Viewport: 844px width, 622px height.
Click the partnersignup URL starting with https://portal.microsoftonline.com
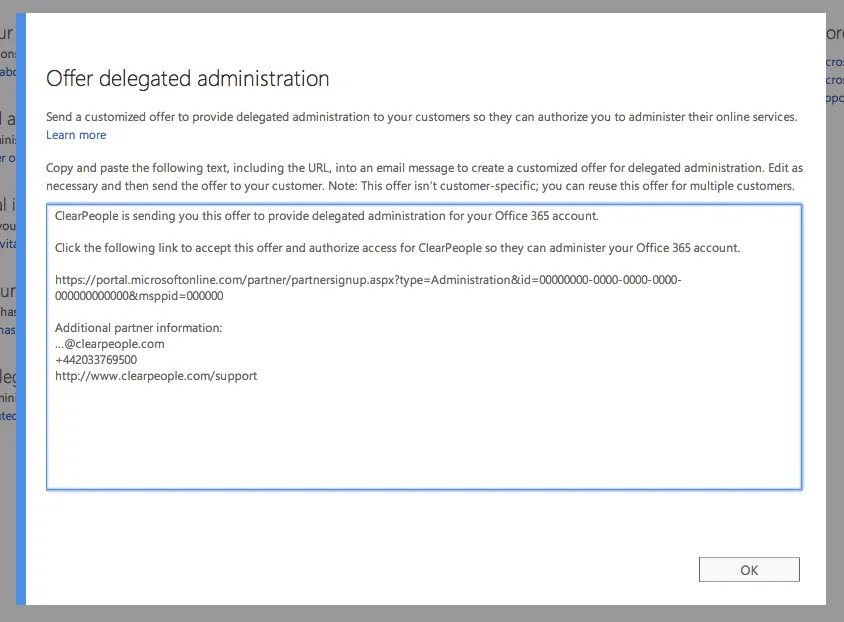click(368, 288)
